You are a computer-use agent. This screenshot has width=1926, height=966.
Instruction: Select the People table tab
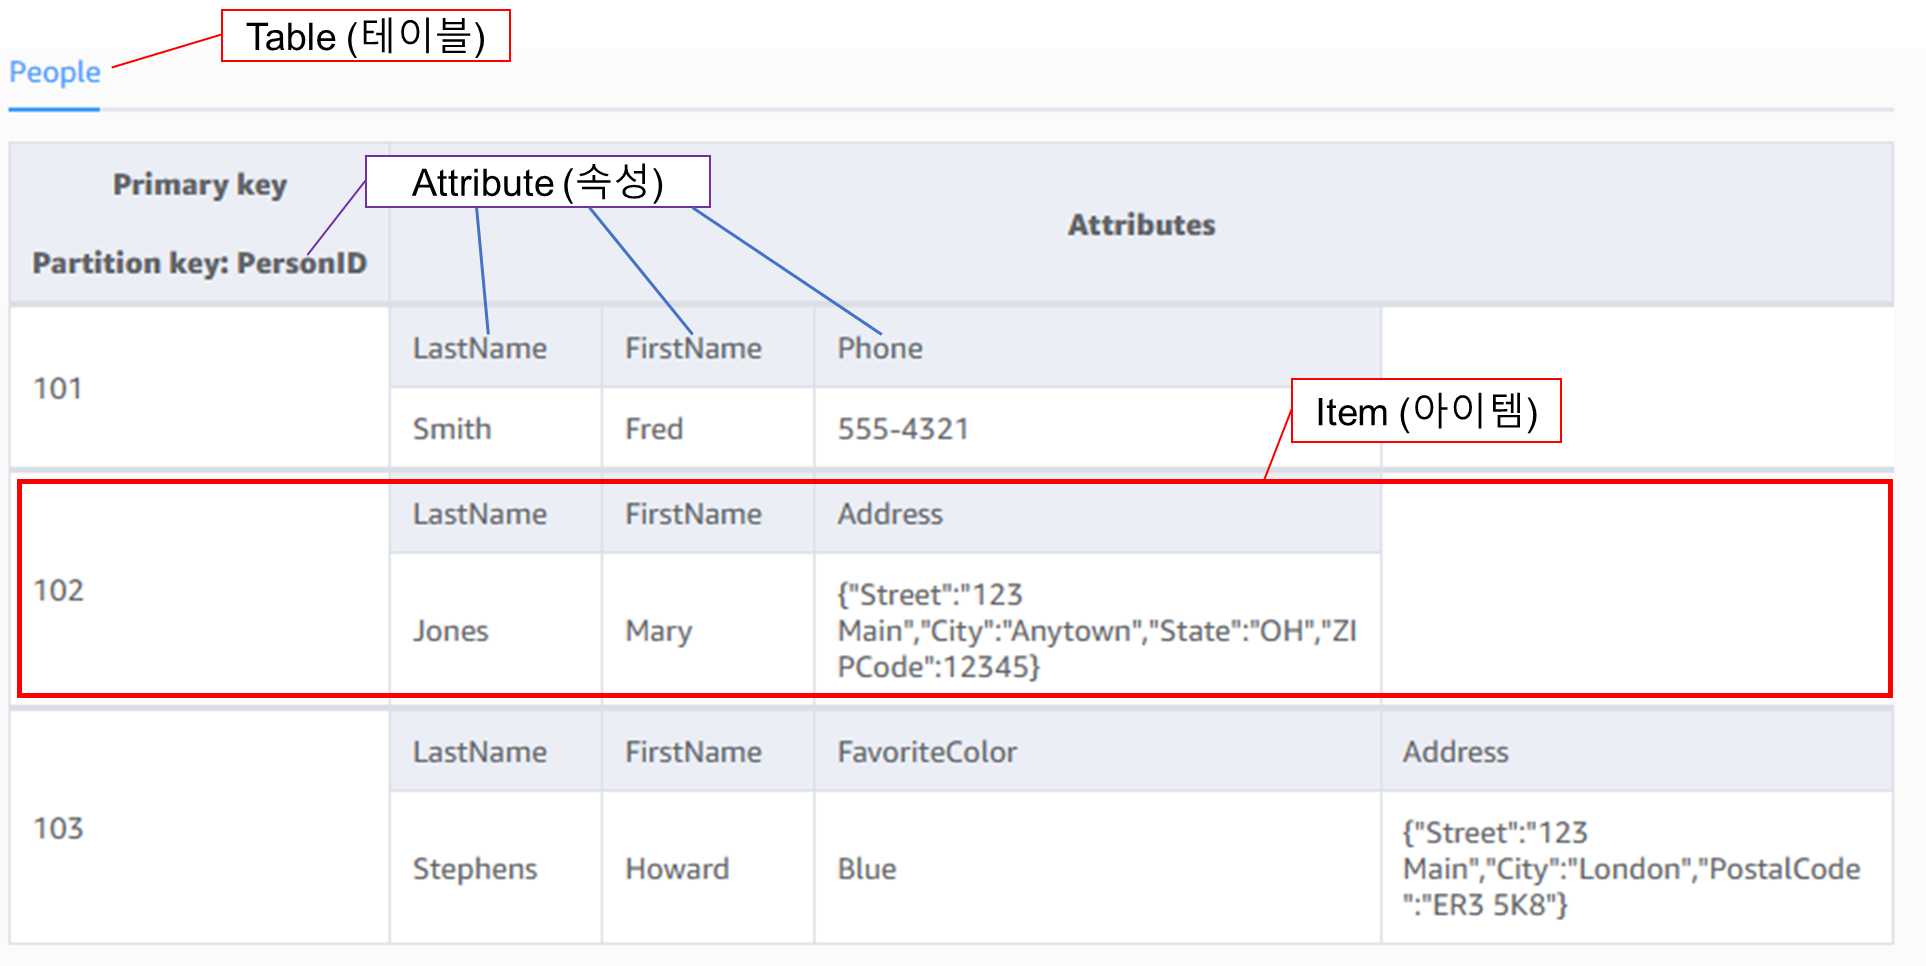coord(54,72)
